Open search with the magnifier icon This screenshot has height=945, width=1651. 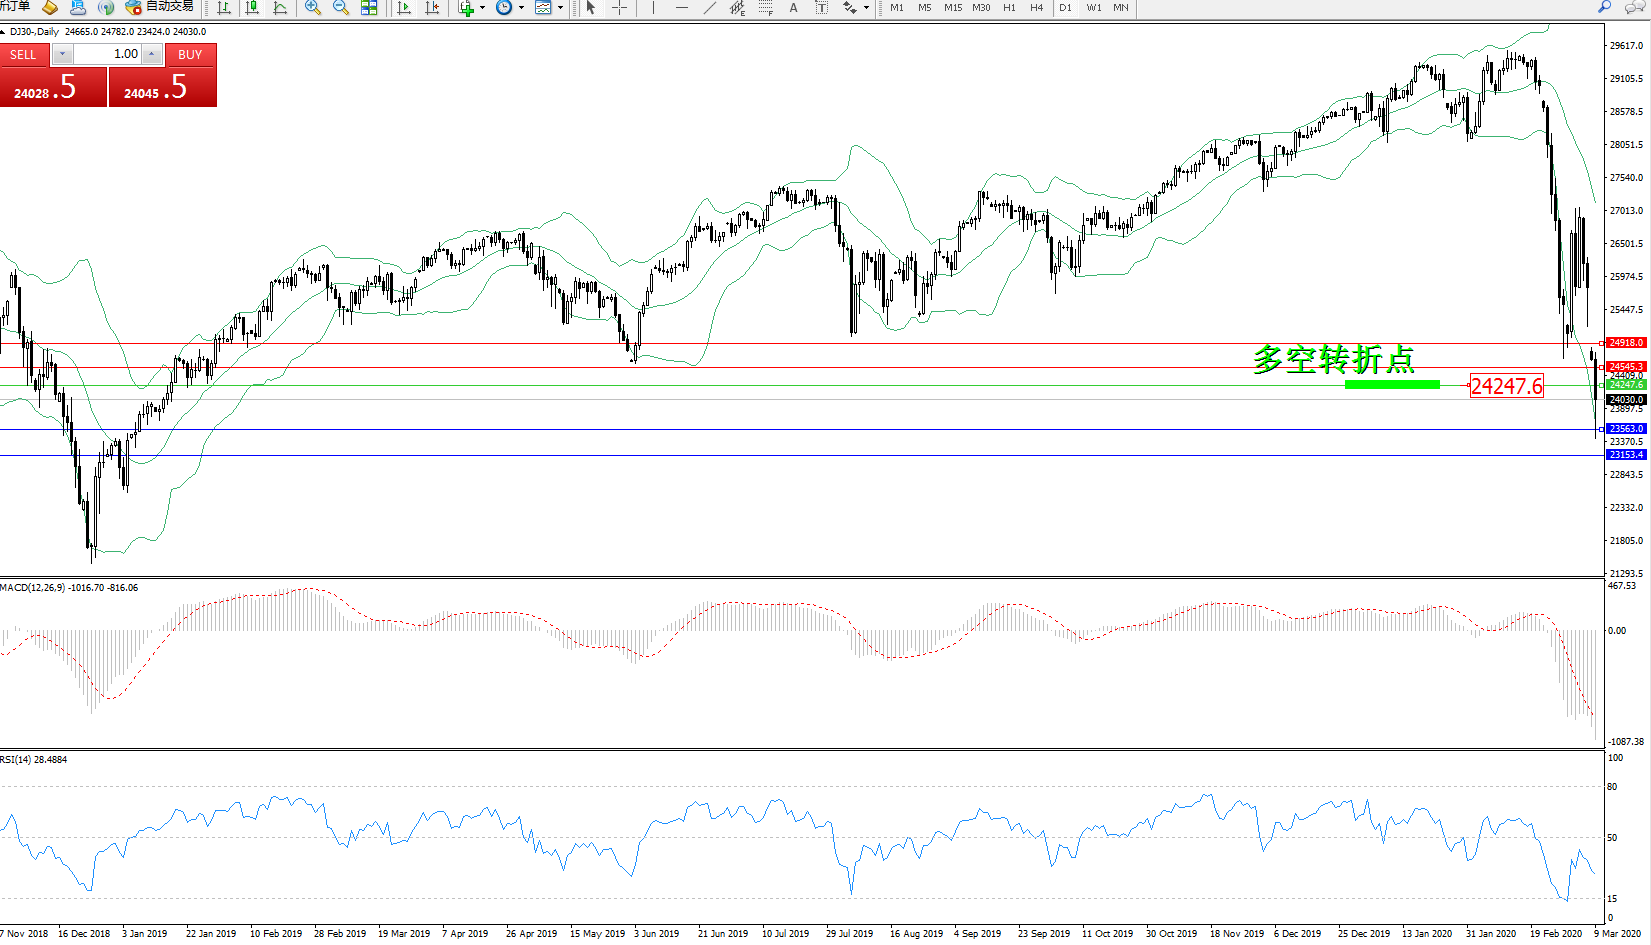[x=1605, y=7]
